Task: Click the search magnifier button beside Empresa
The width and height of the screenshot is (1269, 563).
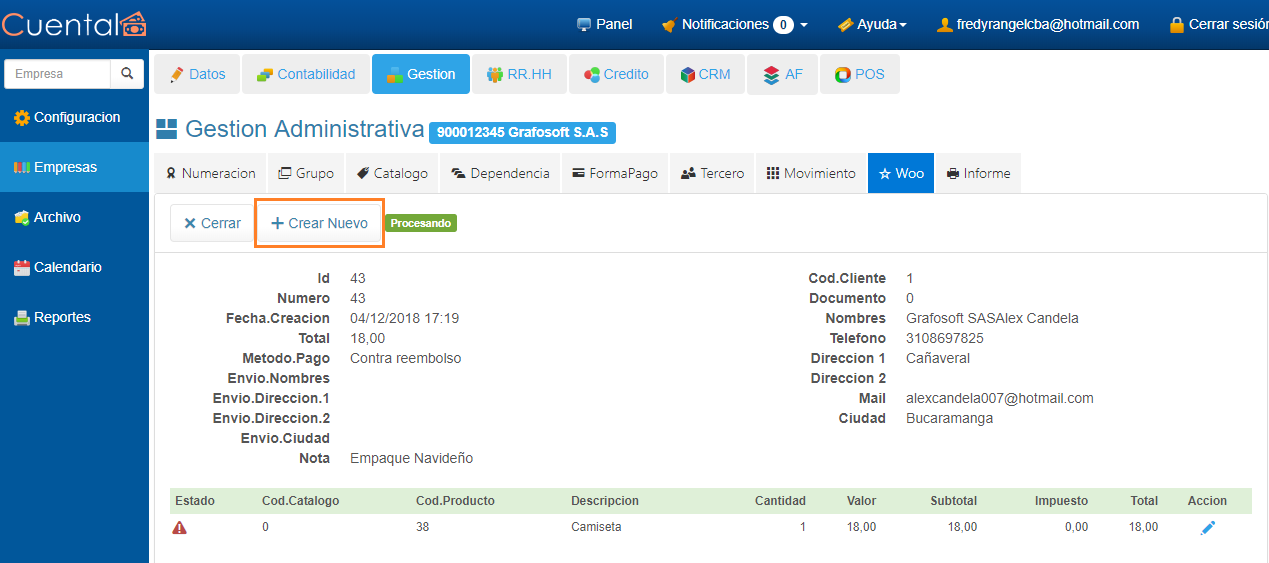Action: tap(127, 74)
